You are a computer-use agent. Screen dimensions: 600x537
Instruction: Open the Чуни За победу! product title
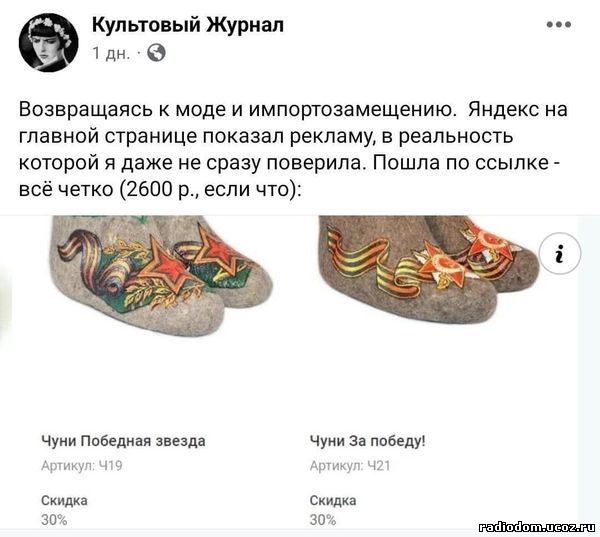367,441
